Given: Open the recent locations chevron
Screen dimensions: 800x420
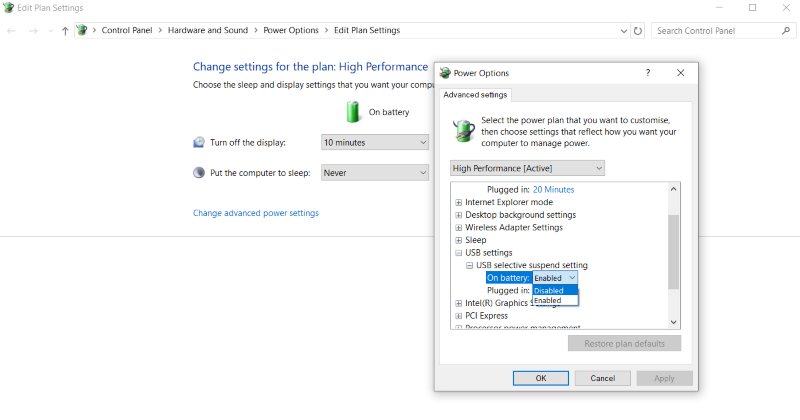Looking at the screenshot, I should tap(50, 31).
